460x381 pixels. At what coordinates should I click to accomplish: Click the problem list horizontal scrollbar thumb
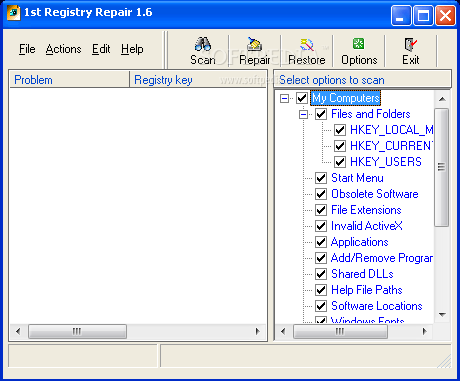coord(77,331)
